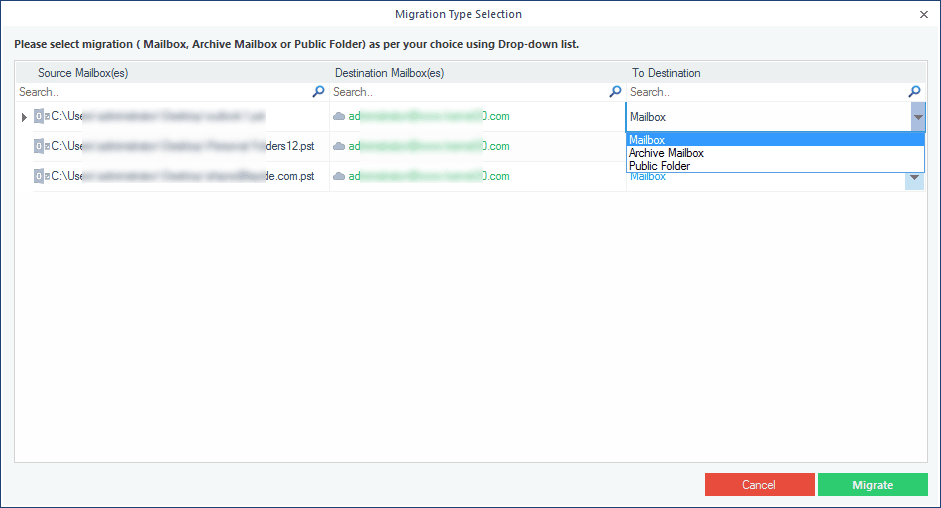Click cloud icon in first destination row
Viewport: 941px width, 508px height.
[339, 116]
